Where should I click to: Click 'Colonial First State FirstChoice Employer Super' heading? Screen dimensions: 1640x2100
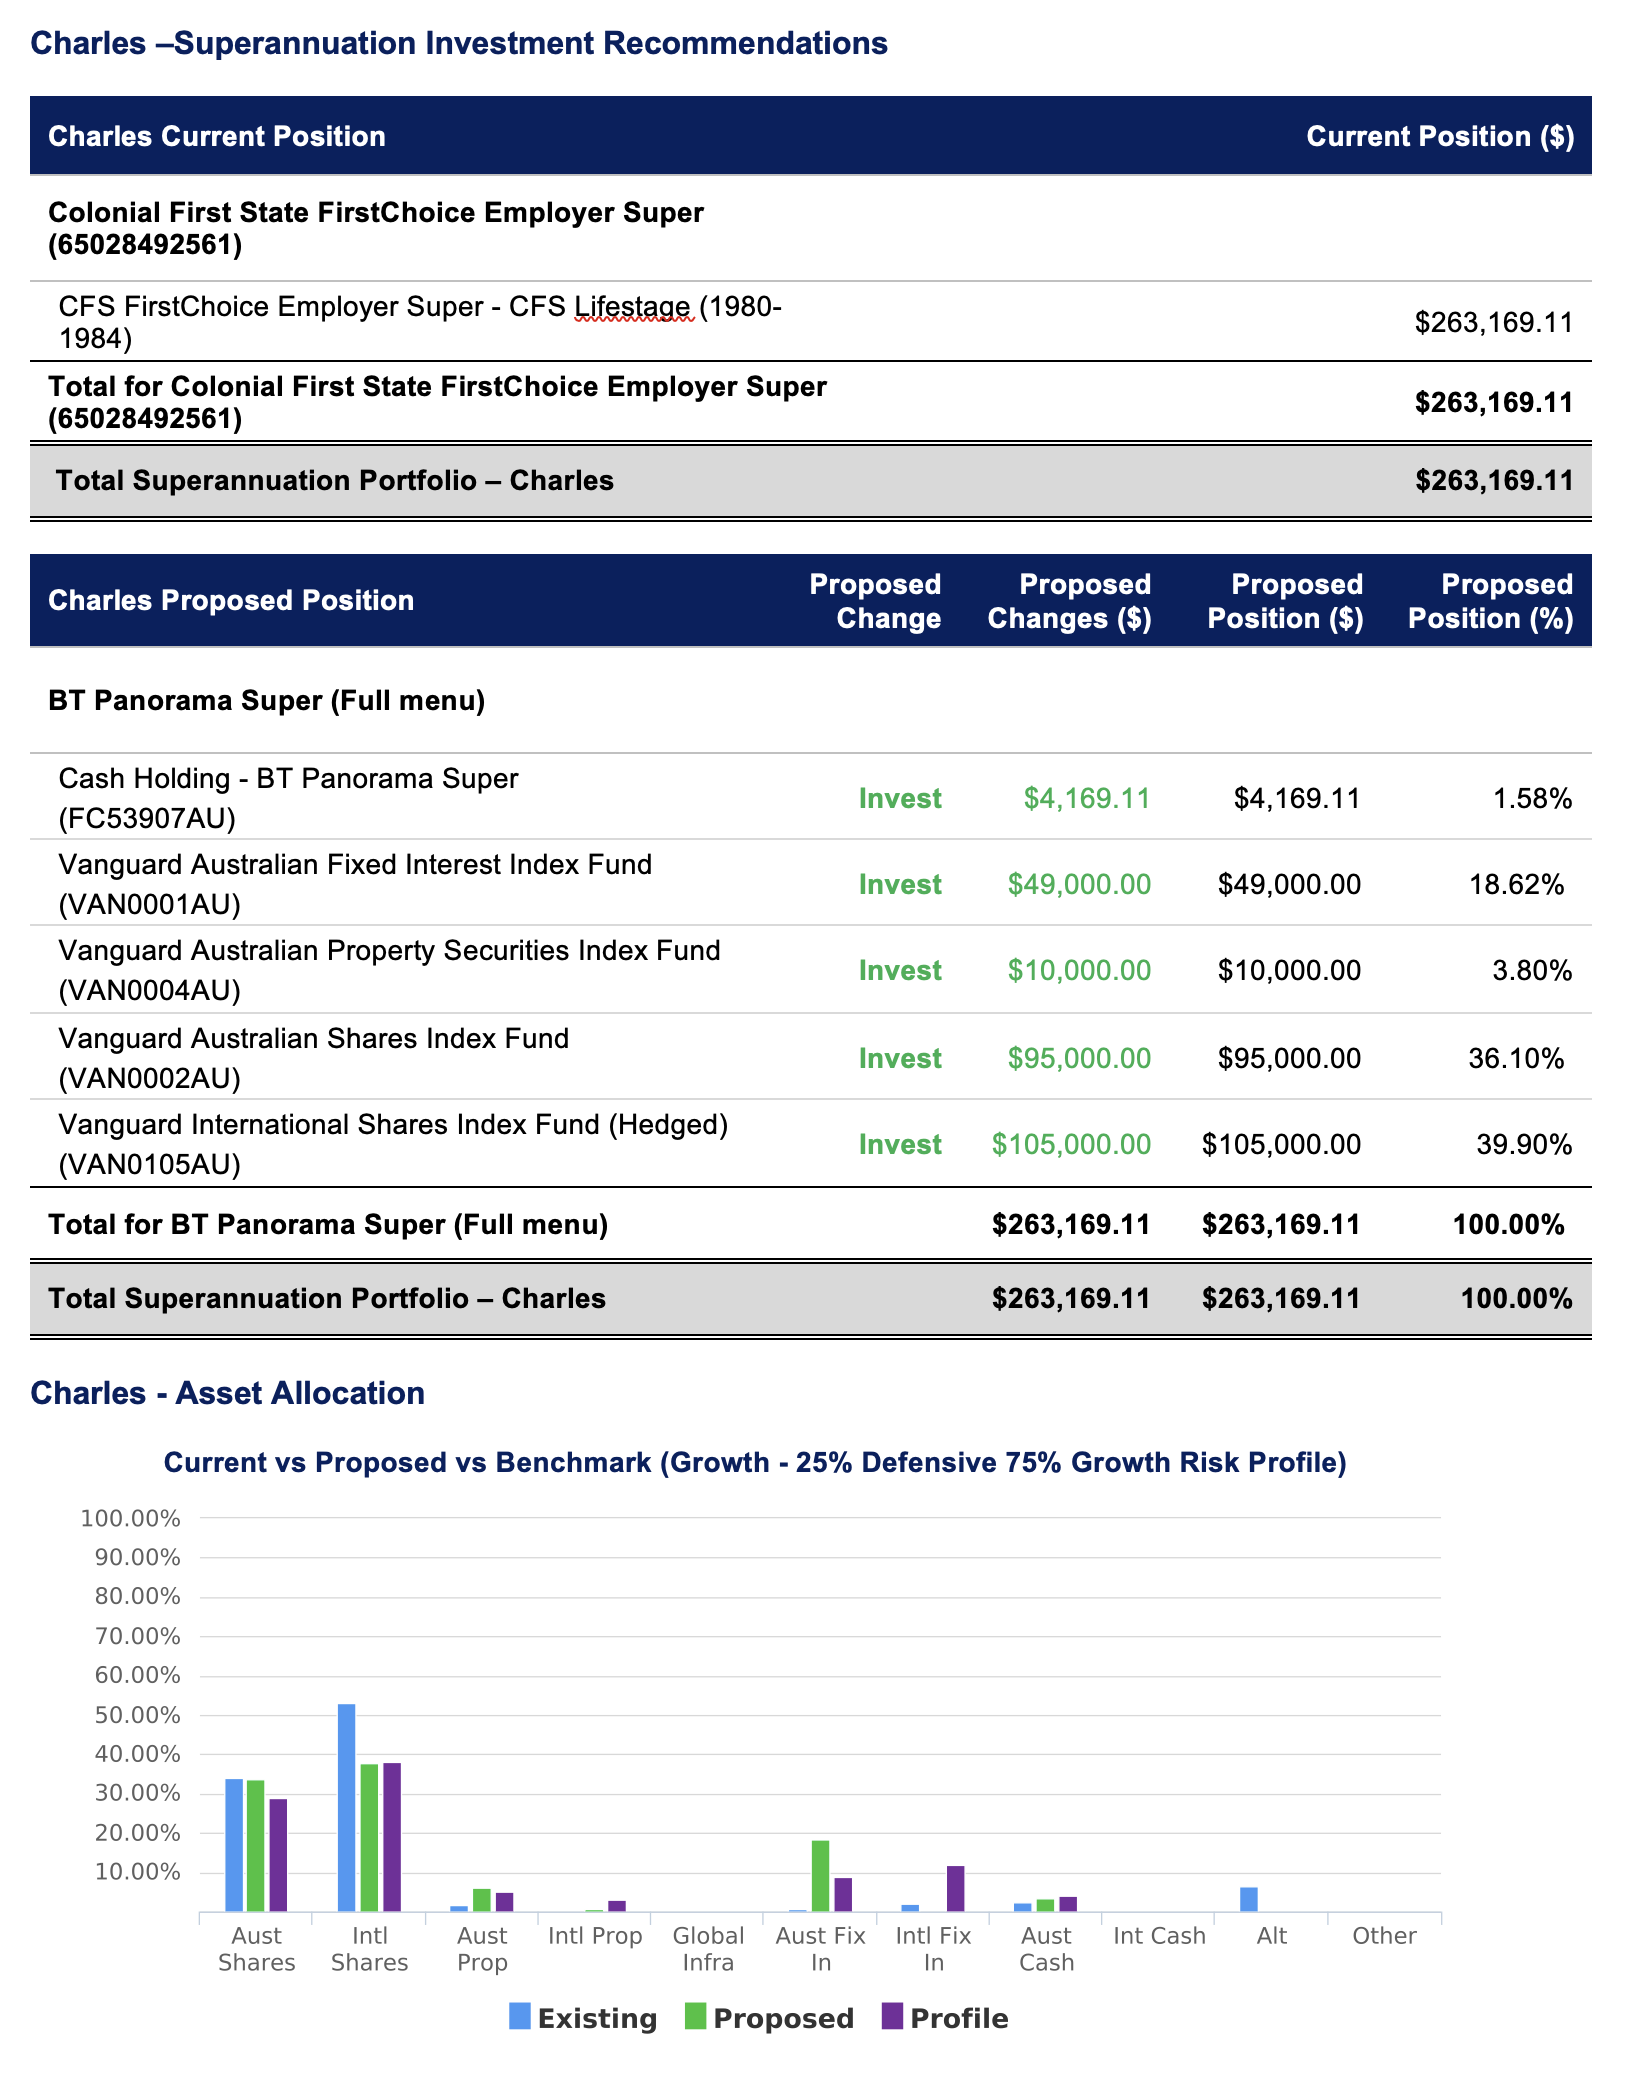[376, 228]
